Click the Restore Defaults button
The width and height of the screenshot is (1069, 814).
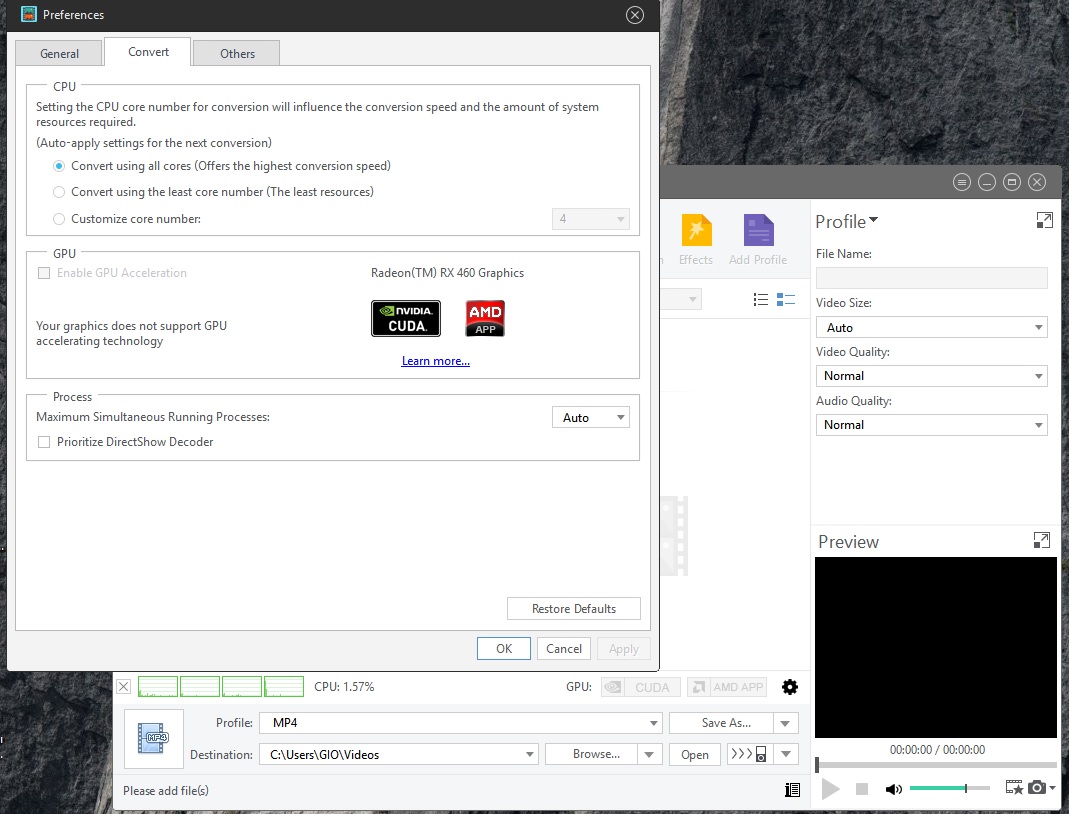click(x=573, y=609)
